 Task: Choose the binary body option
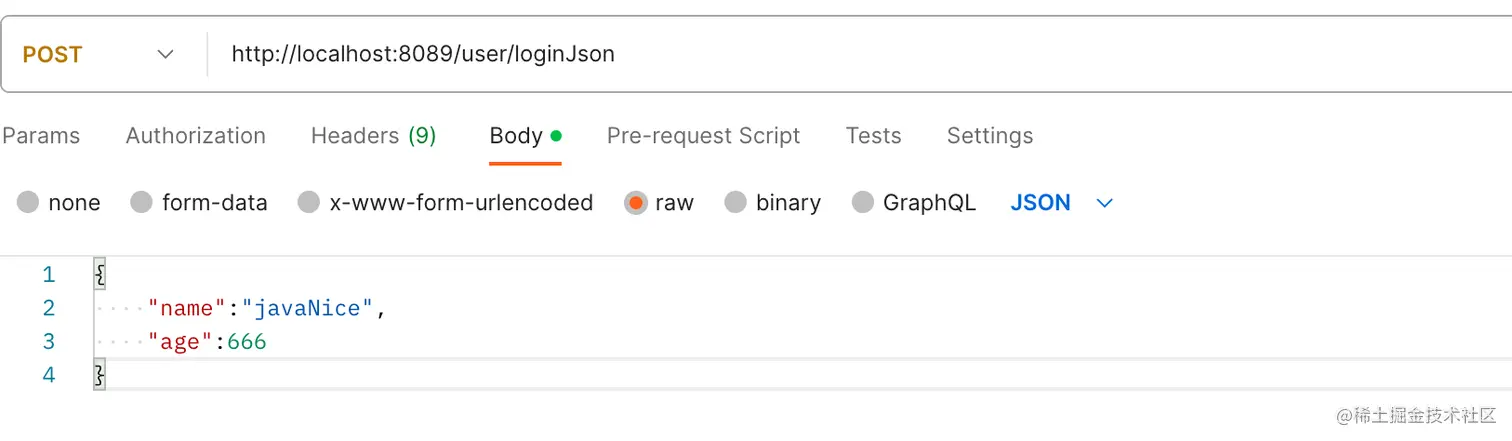pos(736,203)
